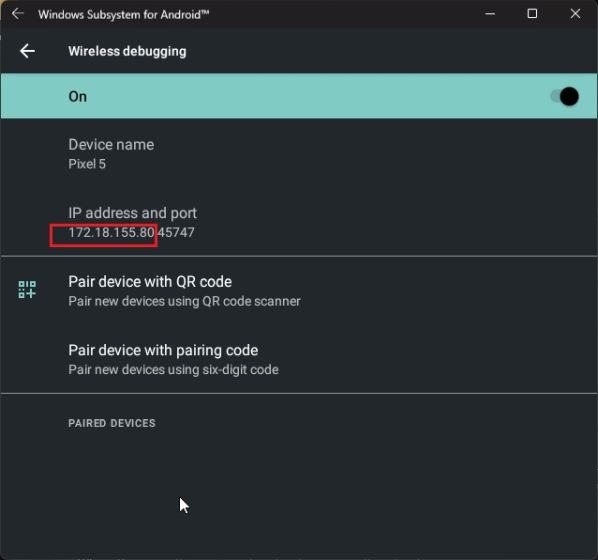Click the Windows Subsystem for Android title text
This screenshot has width=598, height=560.
[124, 14]
